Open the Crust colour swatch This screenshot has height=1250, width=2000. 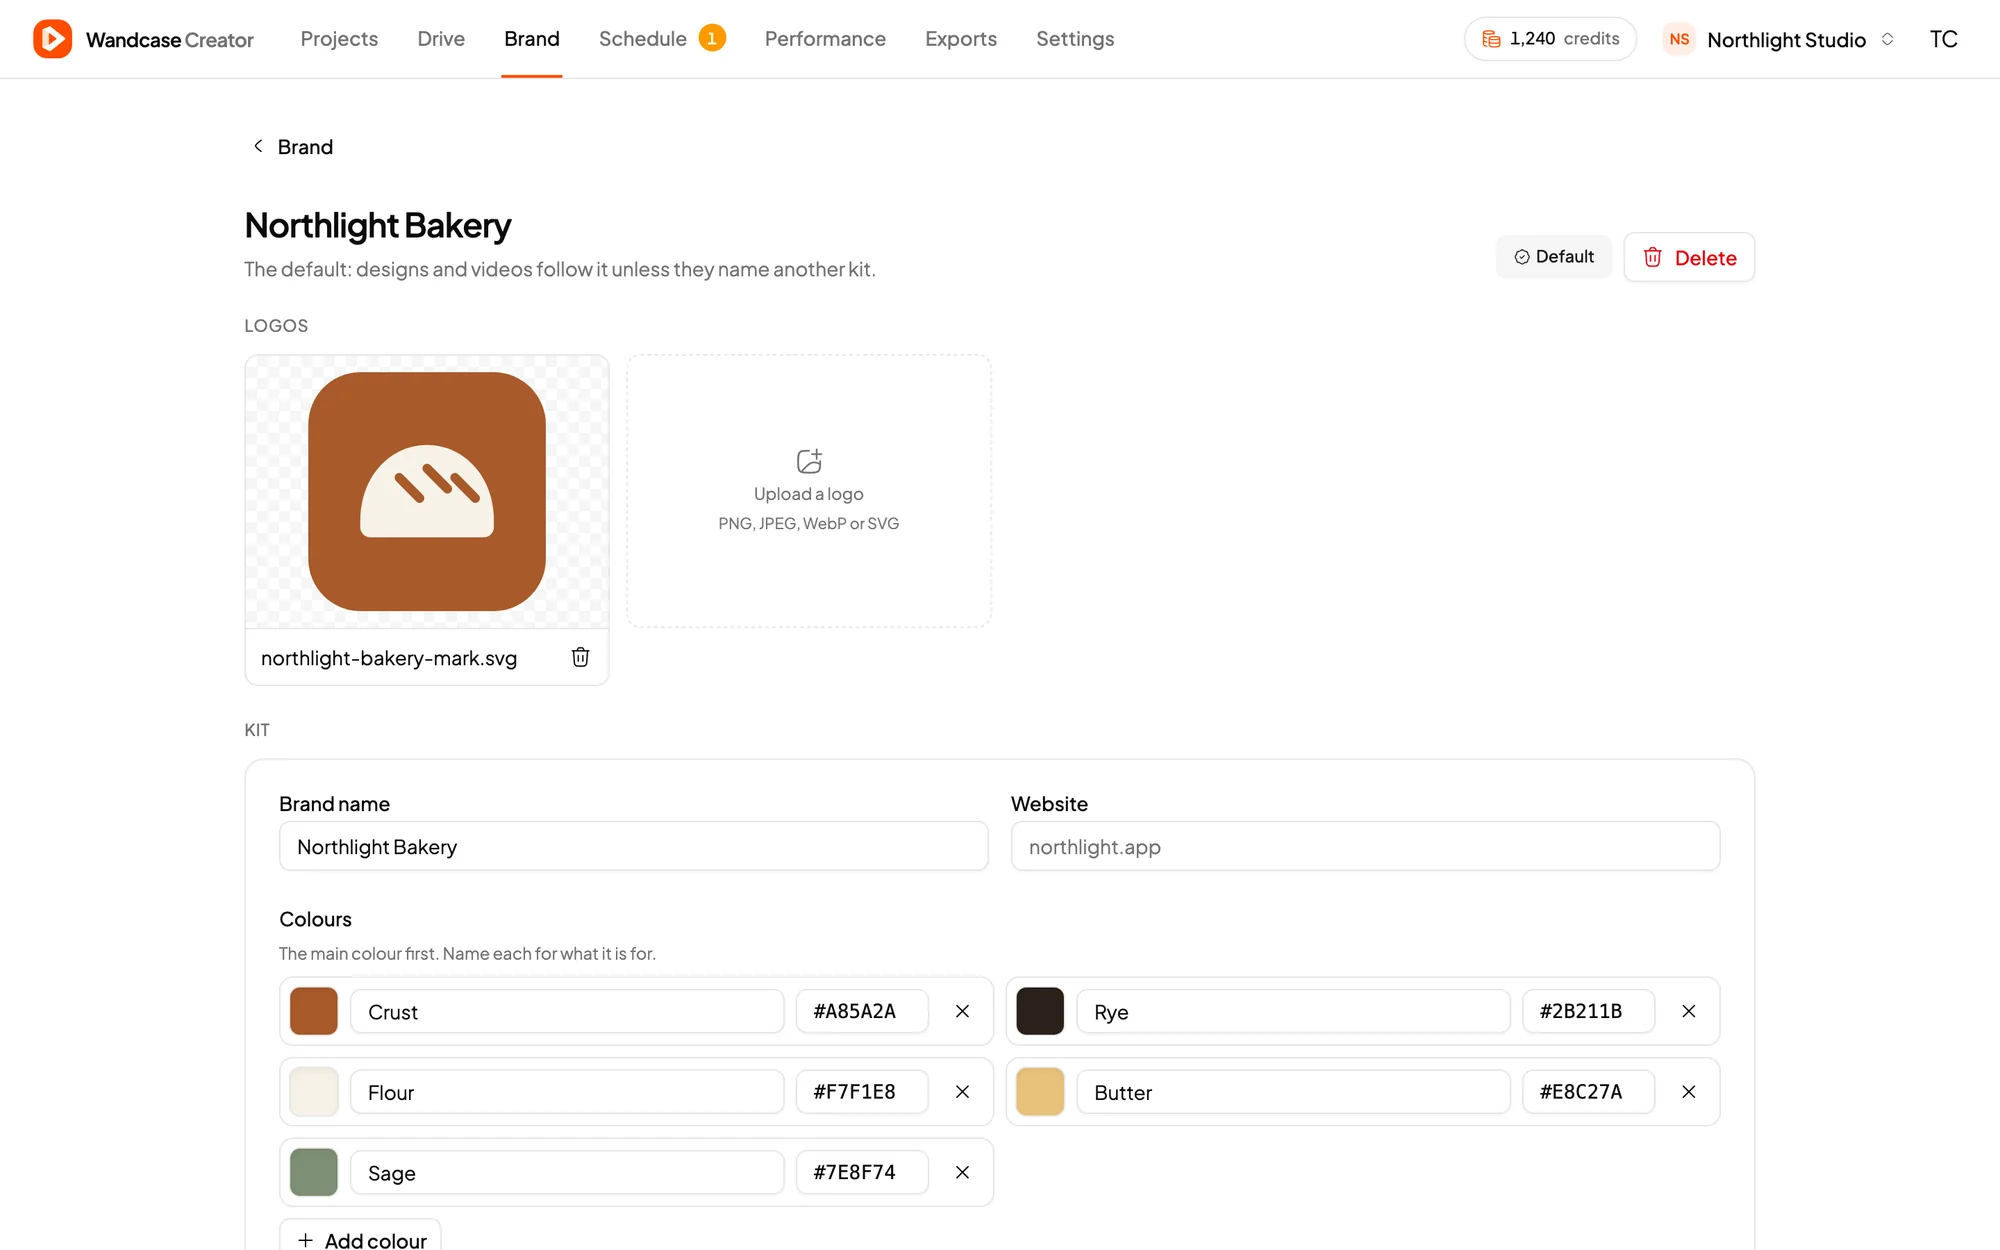pos(314,1011)
